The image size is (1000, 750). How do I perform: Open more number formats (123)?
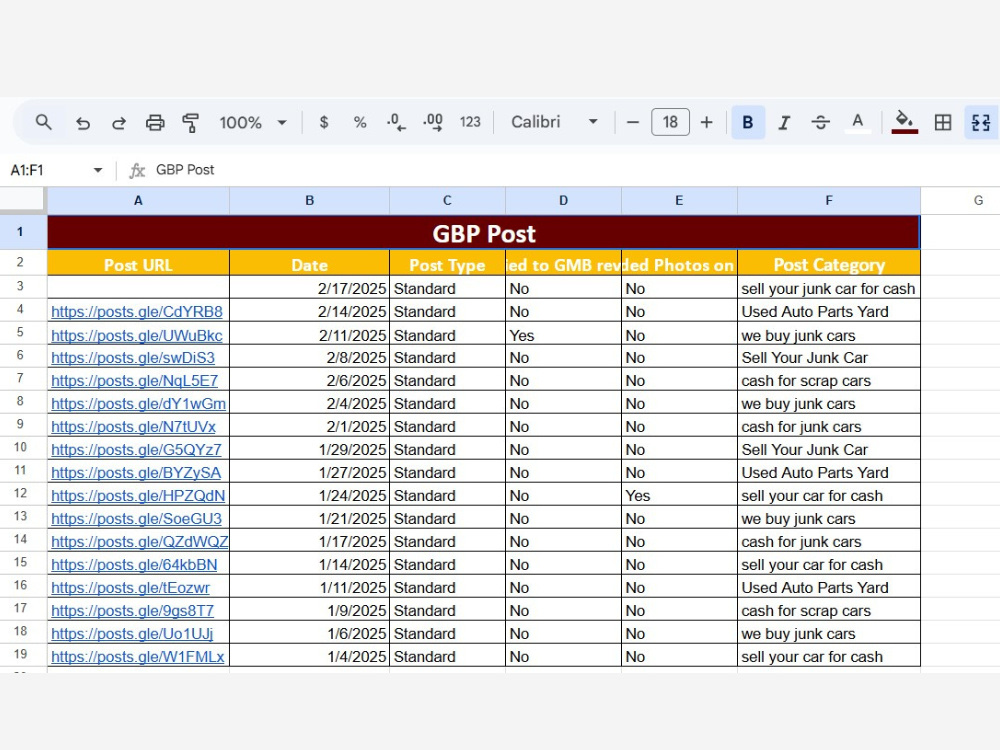tap(470, 122)
